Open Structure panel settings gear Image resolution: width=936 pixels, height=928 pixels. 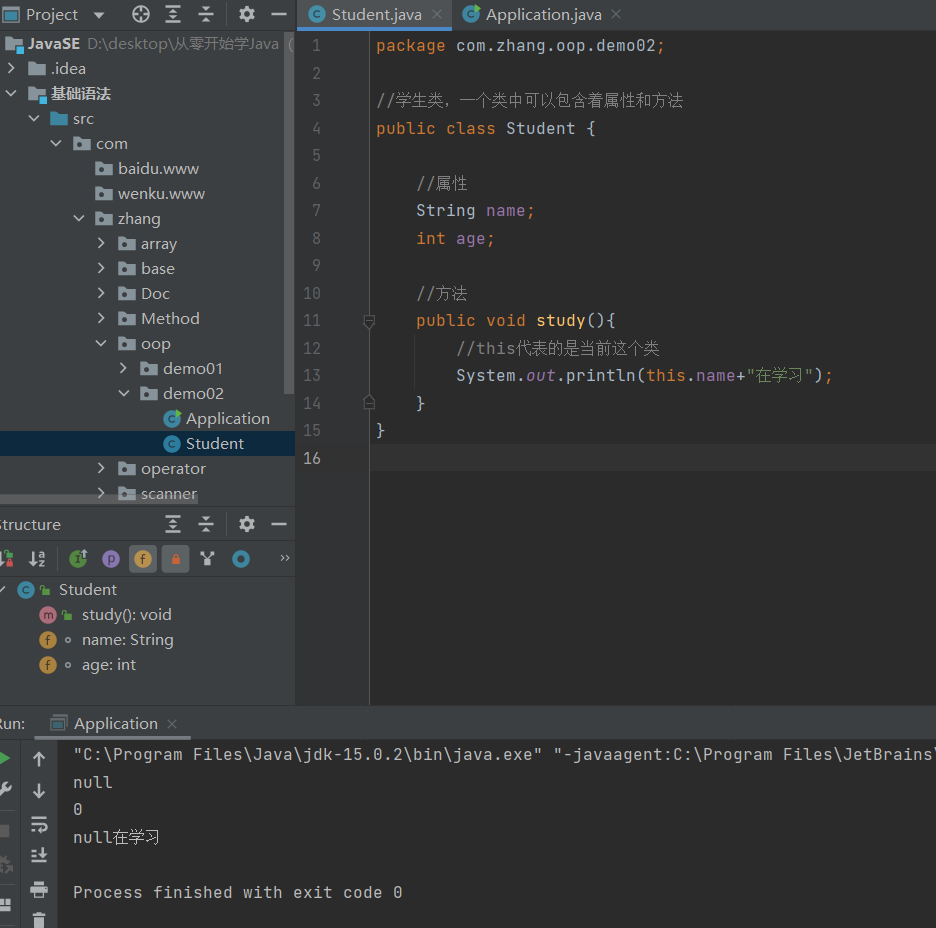(x=247, y=524)
